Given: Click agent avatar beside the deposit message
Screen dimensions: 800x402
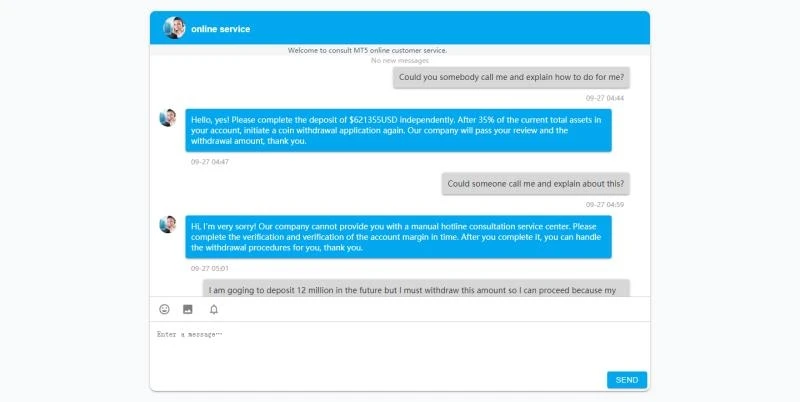Looking at the screenshot, I should (168, 118).
